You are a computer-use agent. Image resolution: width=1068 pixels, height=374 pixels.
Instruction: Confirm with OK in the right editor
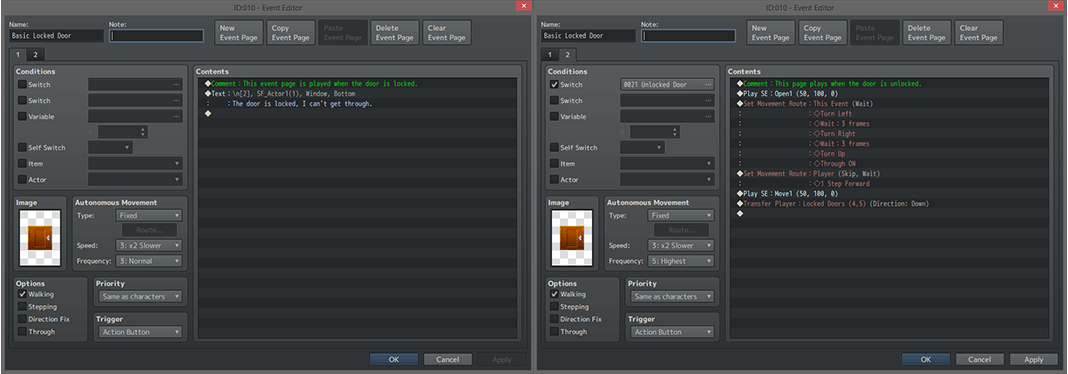coord(926,359)
